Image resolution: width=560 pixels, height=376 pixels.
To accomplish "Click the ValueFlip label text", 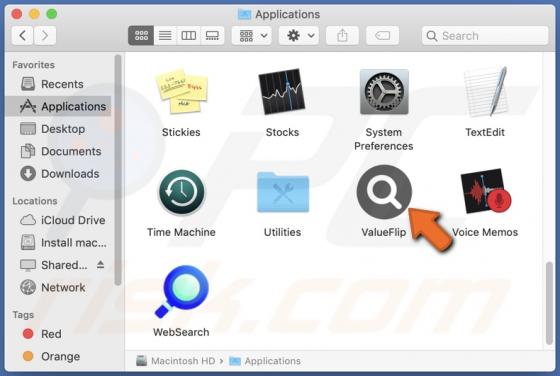I will point(384,232).
